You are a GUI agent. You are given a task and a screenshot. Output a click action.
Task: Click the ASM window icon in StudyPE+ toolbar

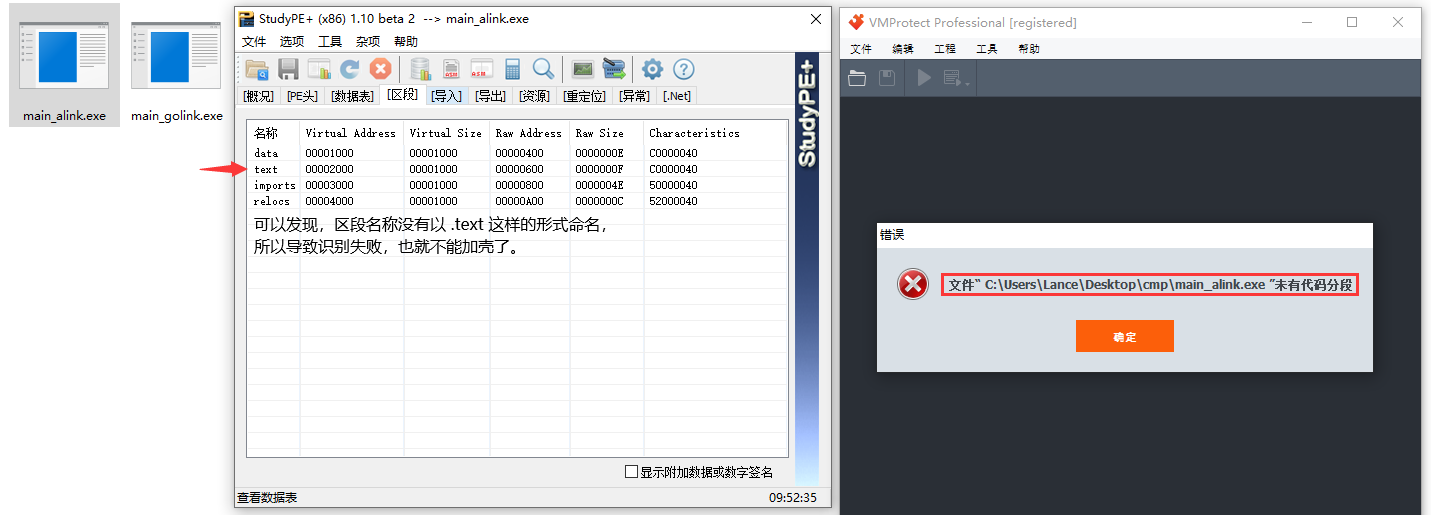click(x=482, y=69)
